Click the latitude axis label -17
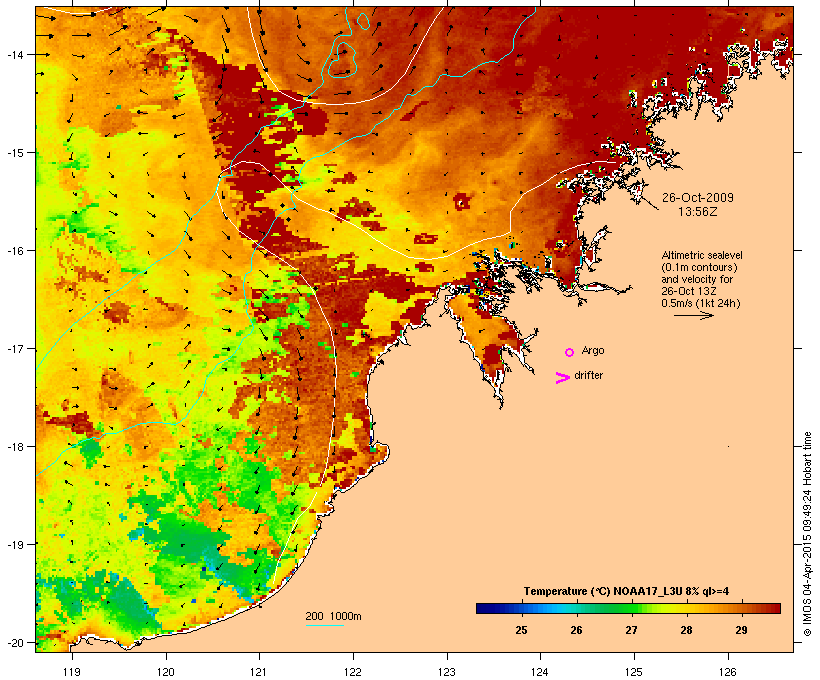Image resolution: width=820 pixels, height=680 pixels. 15,349
